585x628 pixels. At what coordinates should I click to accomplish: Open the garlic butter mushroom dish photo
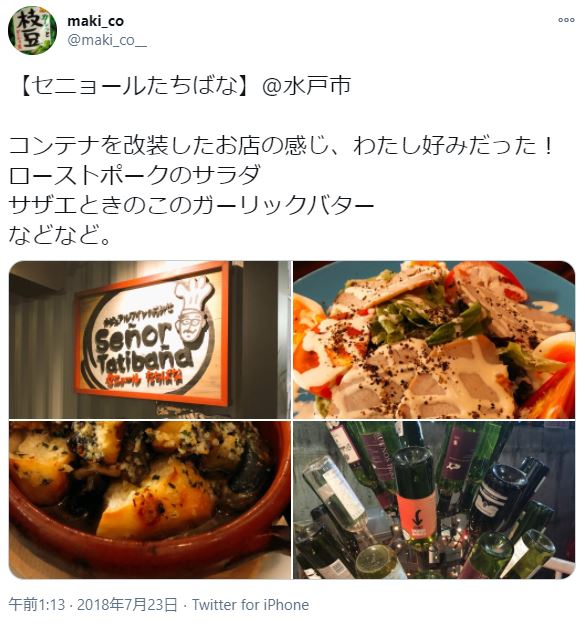click(150, 500)
